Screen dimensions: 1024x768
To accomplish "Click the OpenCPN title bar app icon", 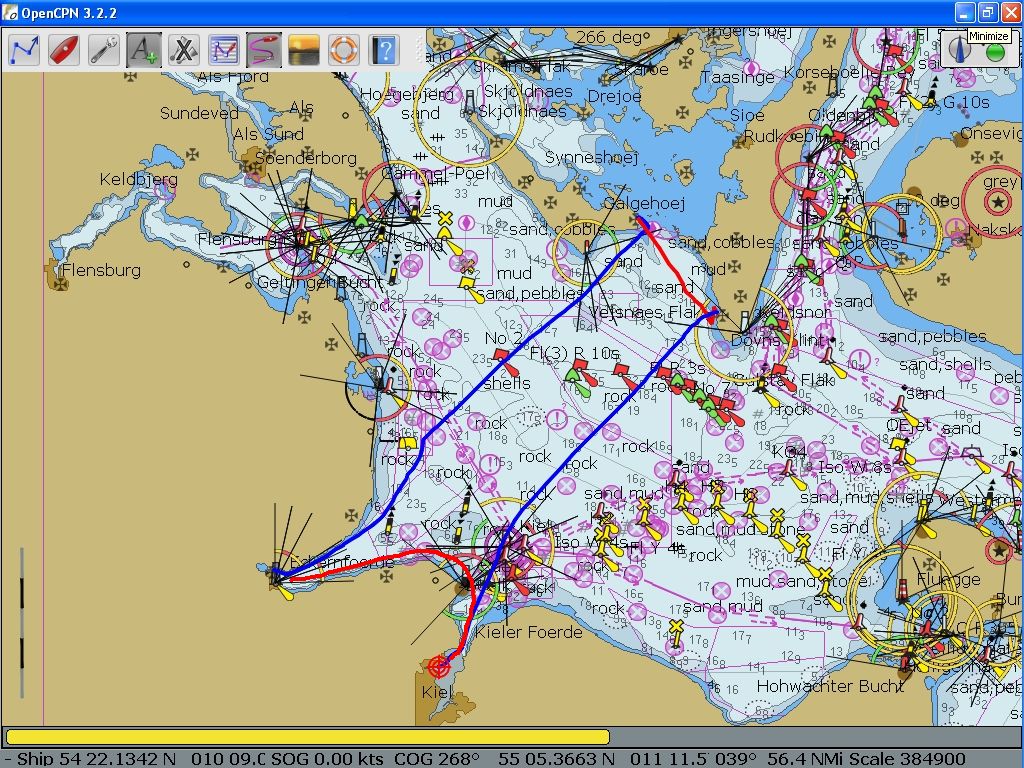I will [10, 12].
